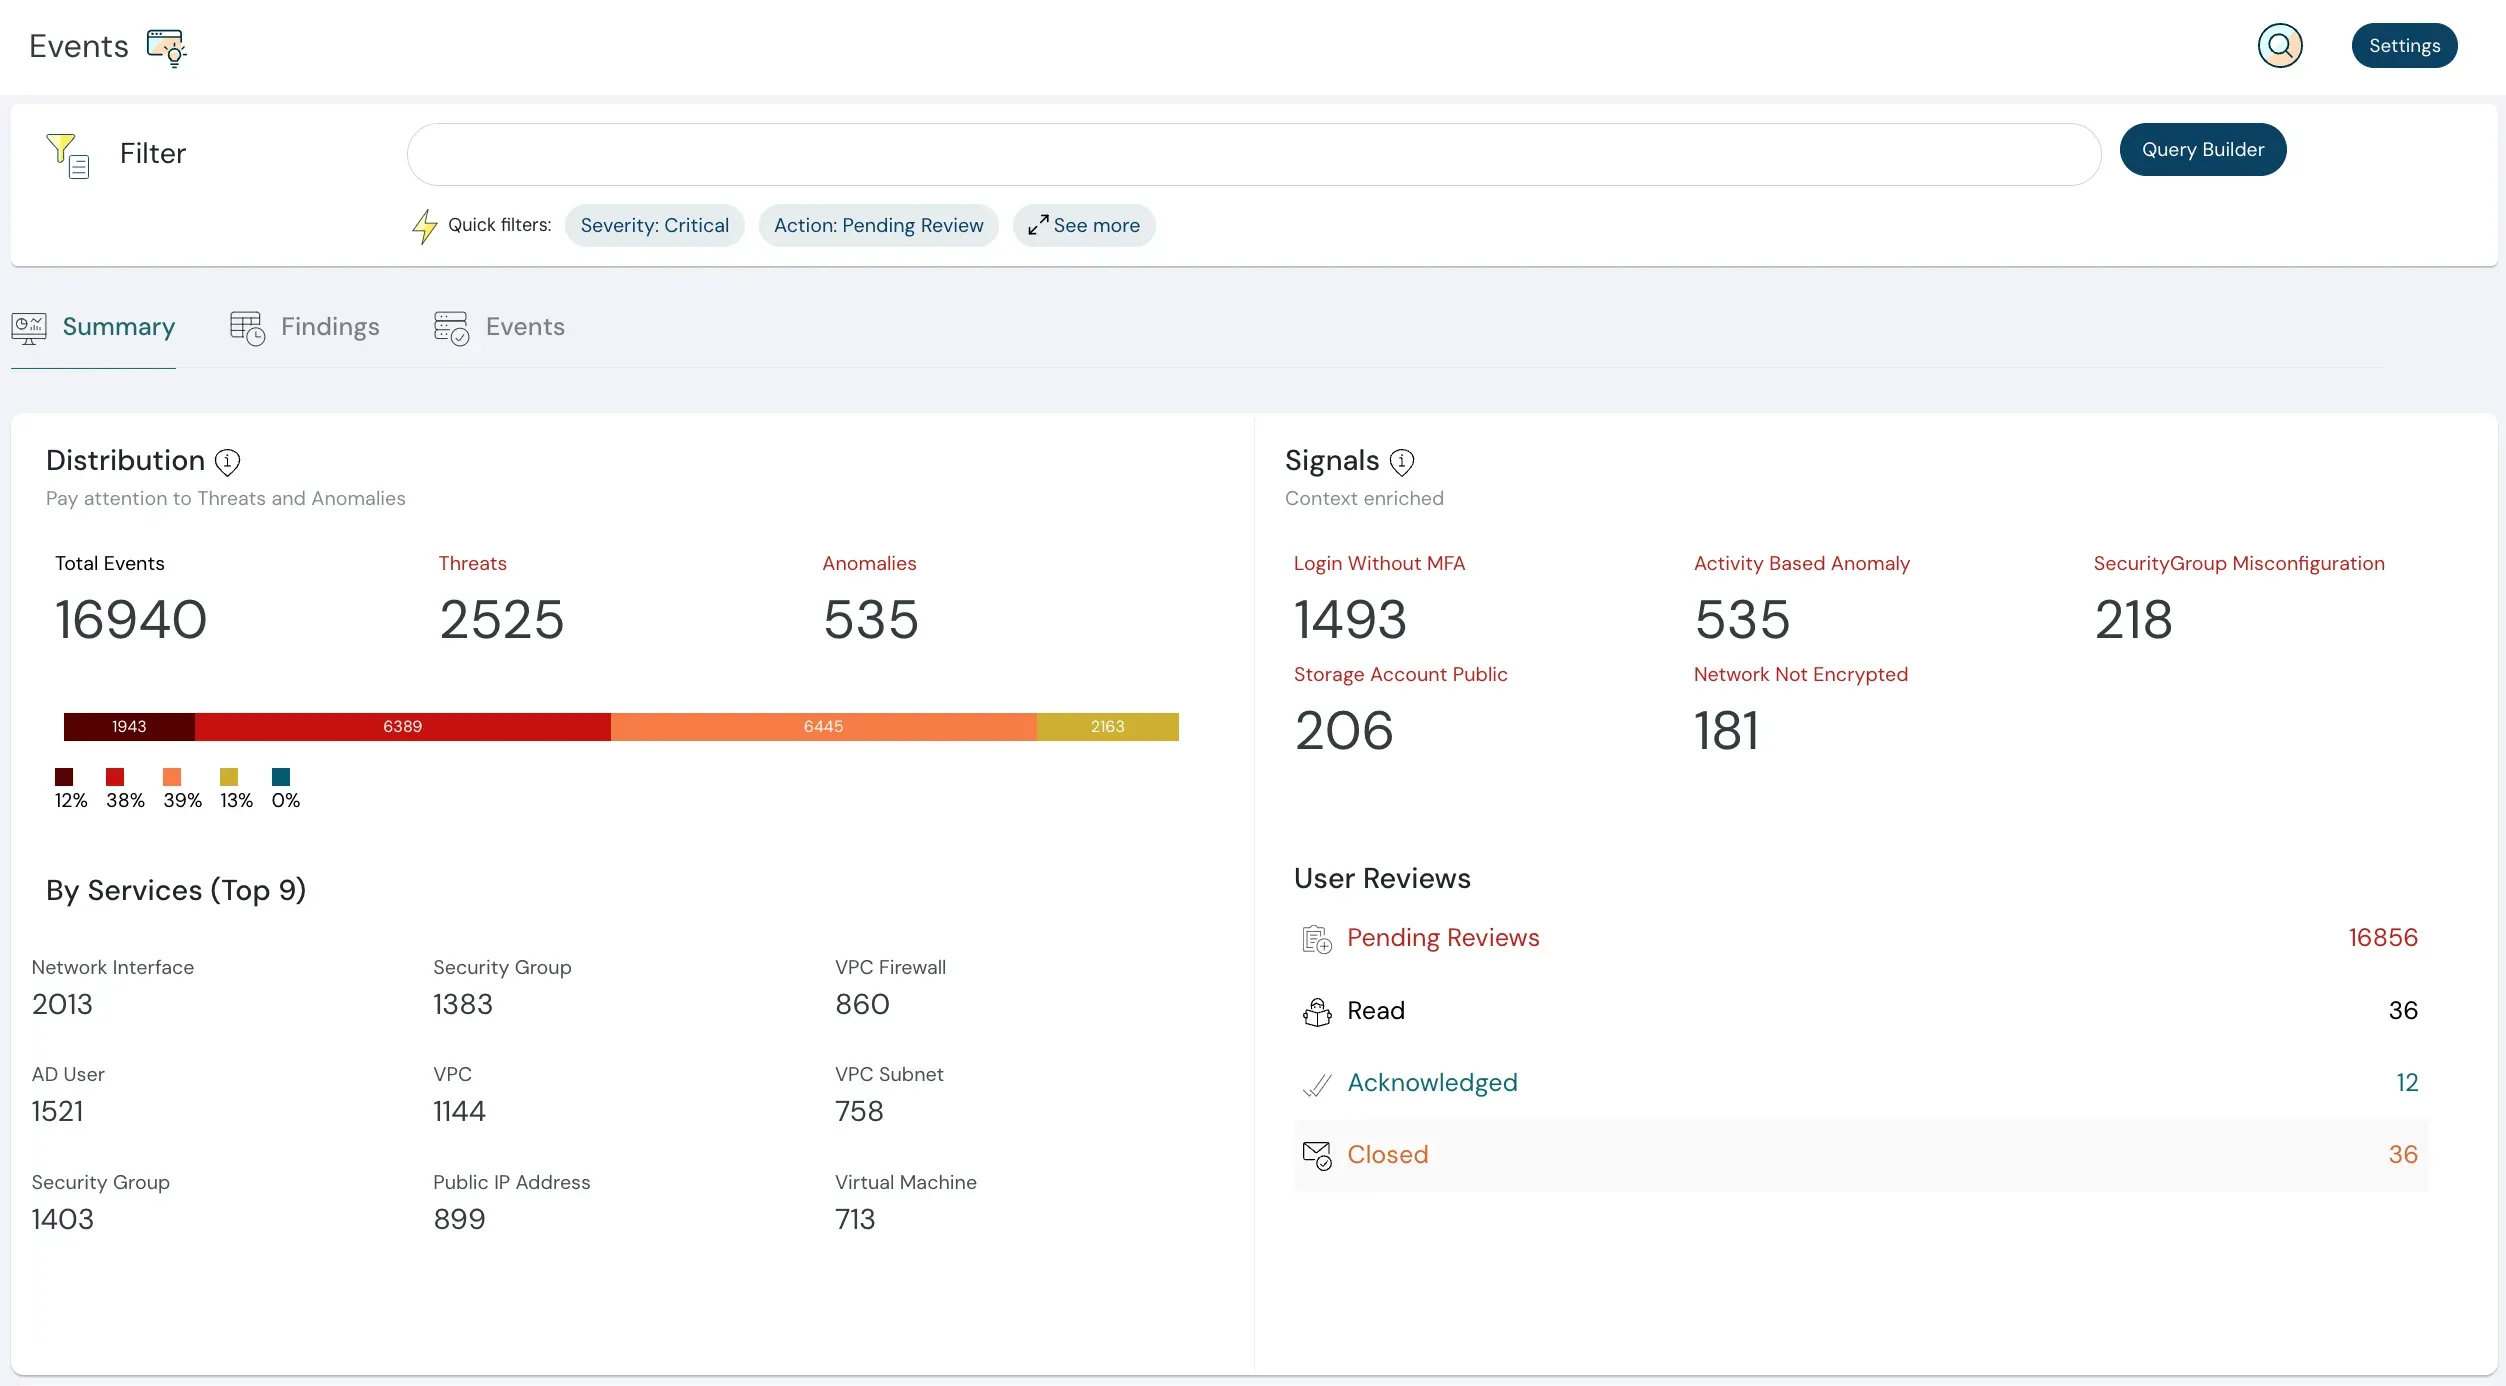Click the Settings button
The height and width of the screenshot is (1386, 2506).
click(2403, 46)
